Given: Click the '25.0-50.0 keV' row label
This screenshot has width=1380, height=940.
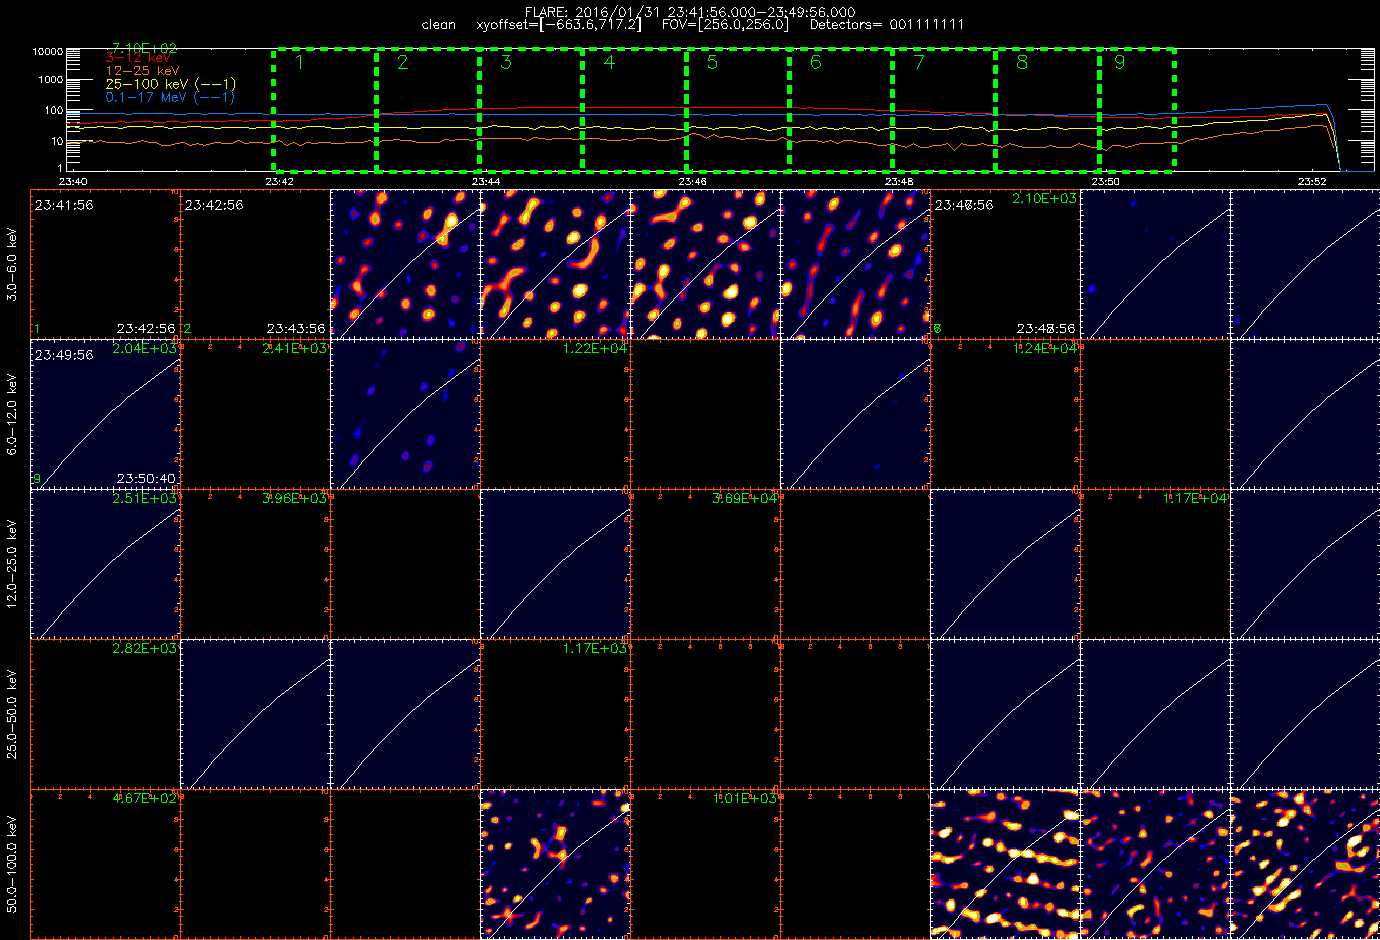Looking at the screenshot, I should point(12,714).
